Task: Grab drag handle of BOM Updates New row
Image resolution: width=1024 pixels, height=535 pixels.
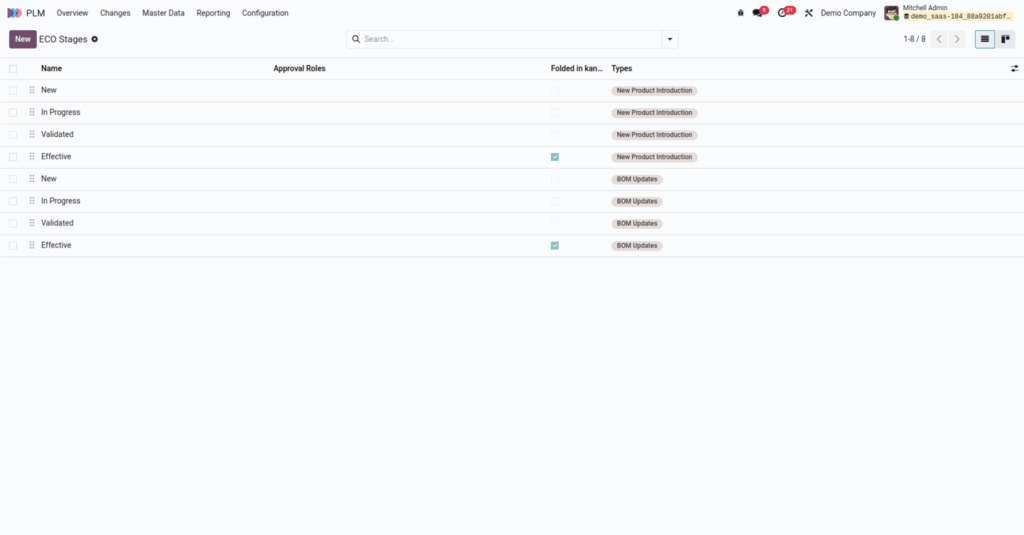Action: pyautogui.click(x=32, y=179)
